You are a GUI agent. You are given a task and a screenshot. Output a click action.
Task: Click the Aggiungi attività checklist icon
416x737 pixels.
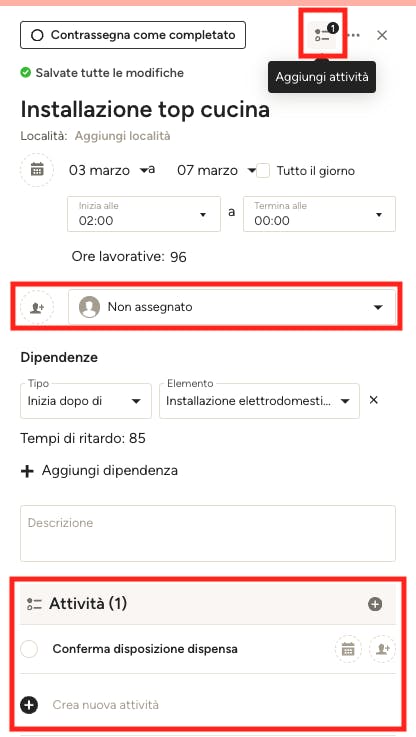click(x=322, y=35)
